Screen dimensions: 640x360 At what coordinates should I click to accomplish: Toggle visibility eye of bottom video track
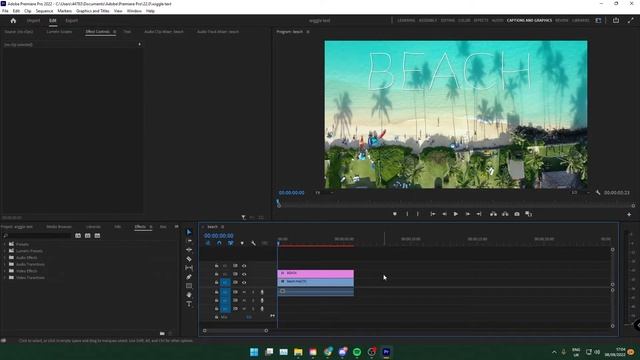244,282
